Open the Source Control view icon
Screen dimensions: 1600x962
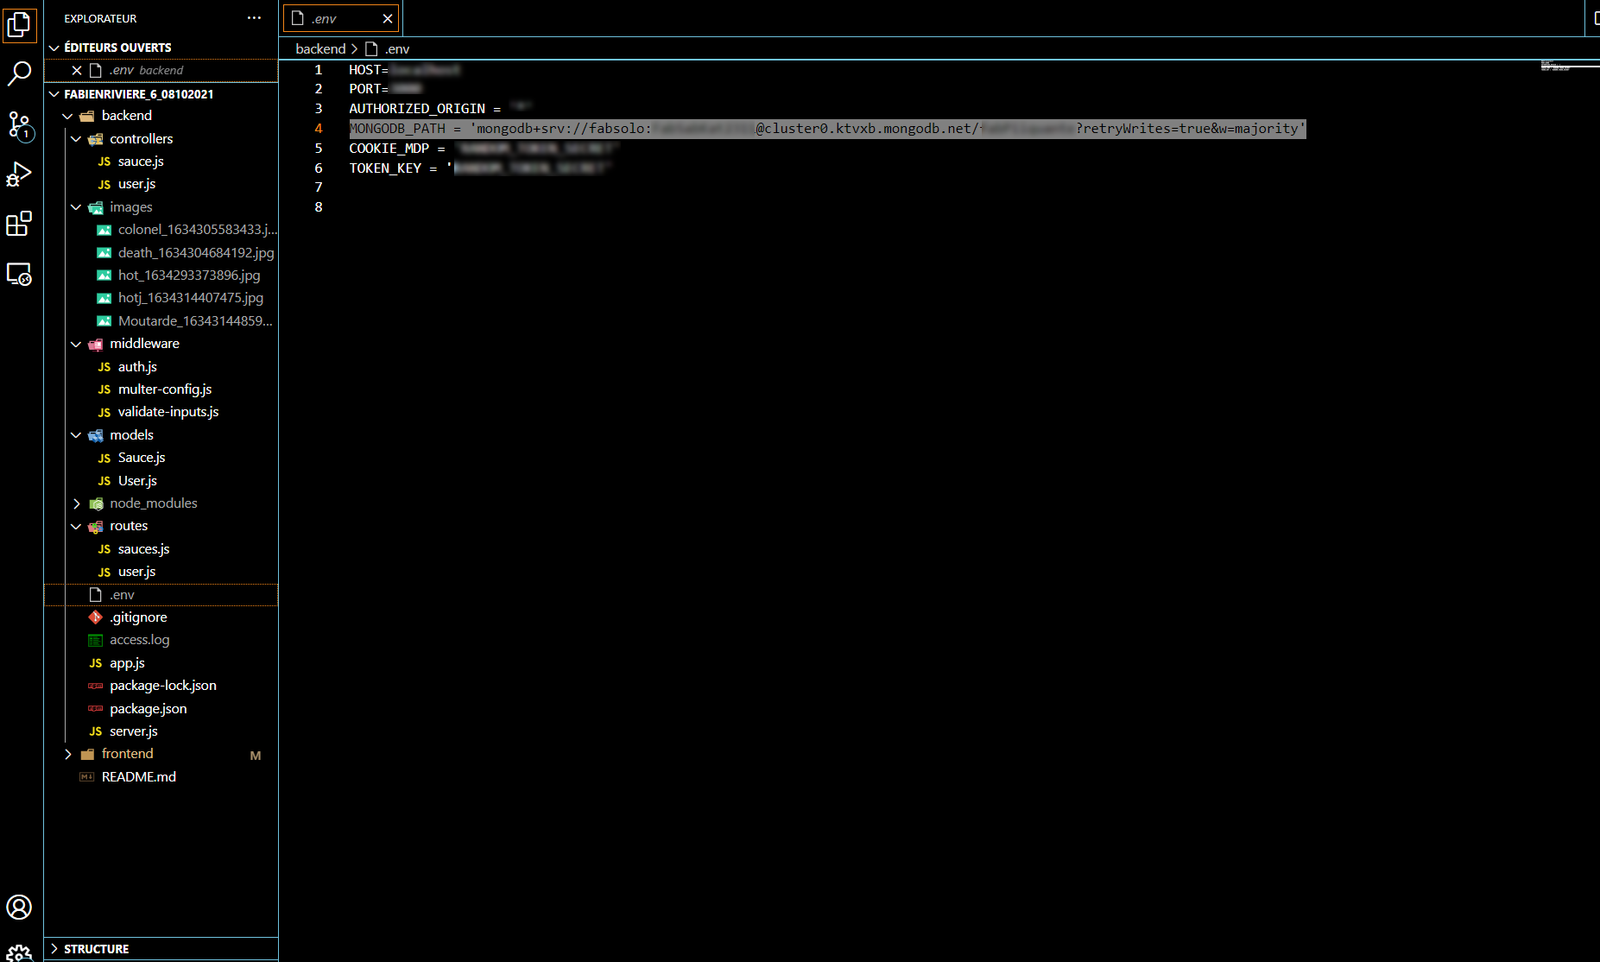pyautogui.click(x=19, y=124)
